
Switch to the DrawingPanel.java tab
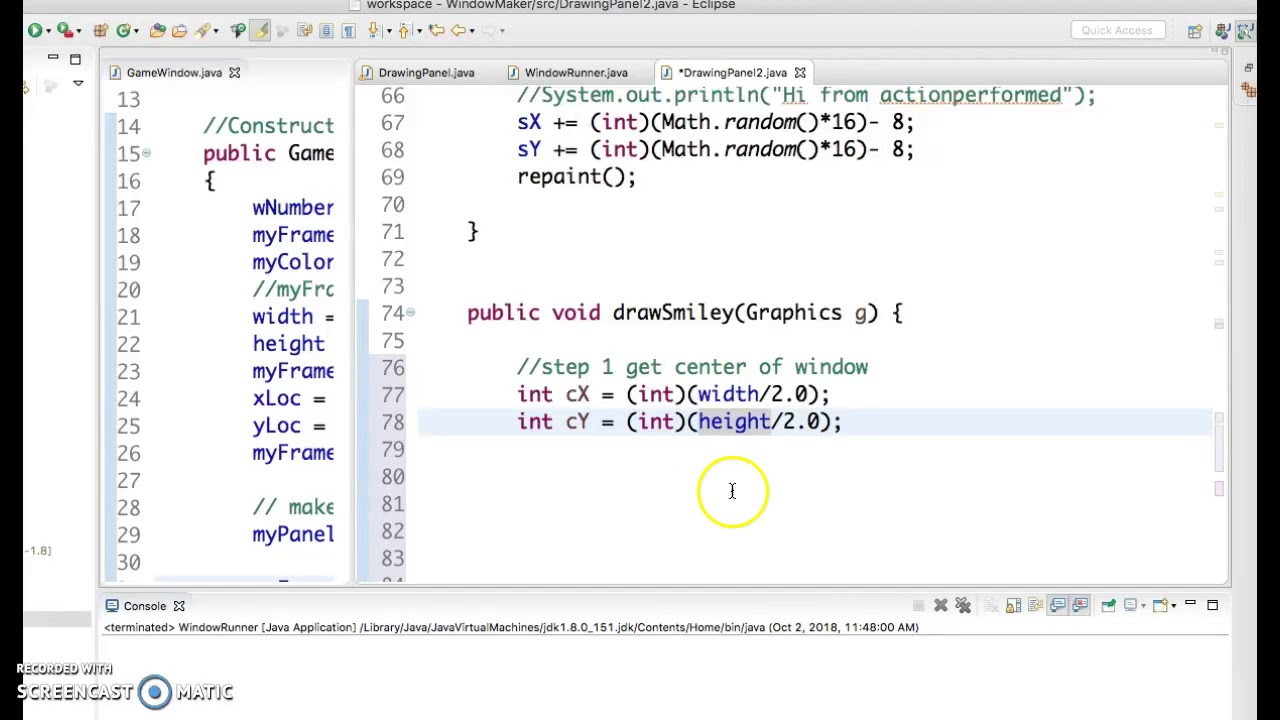(x=426, y=72)
